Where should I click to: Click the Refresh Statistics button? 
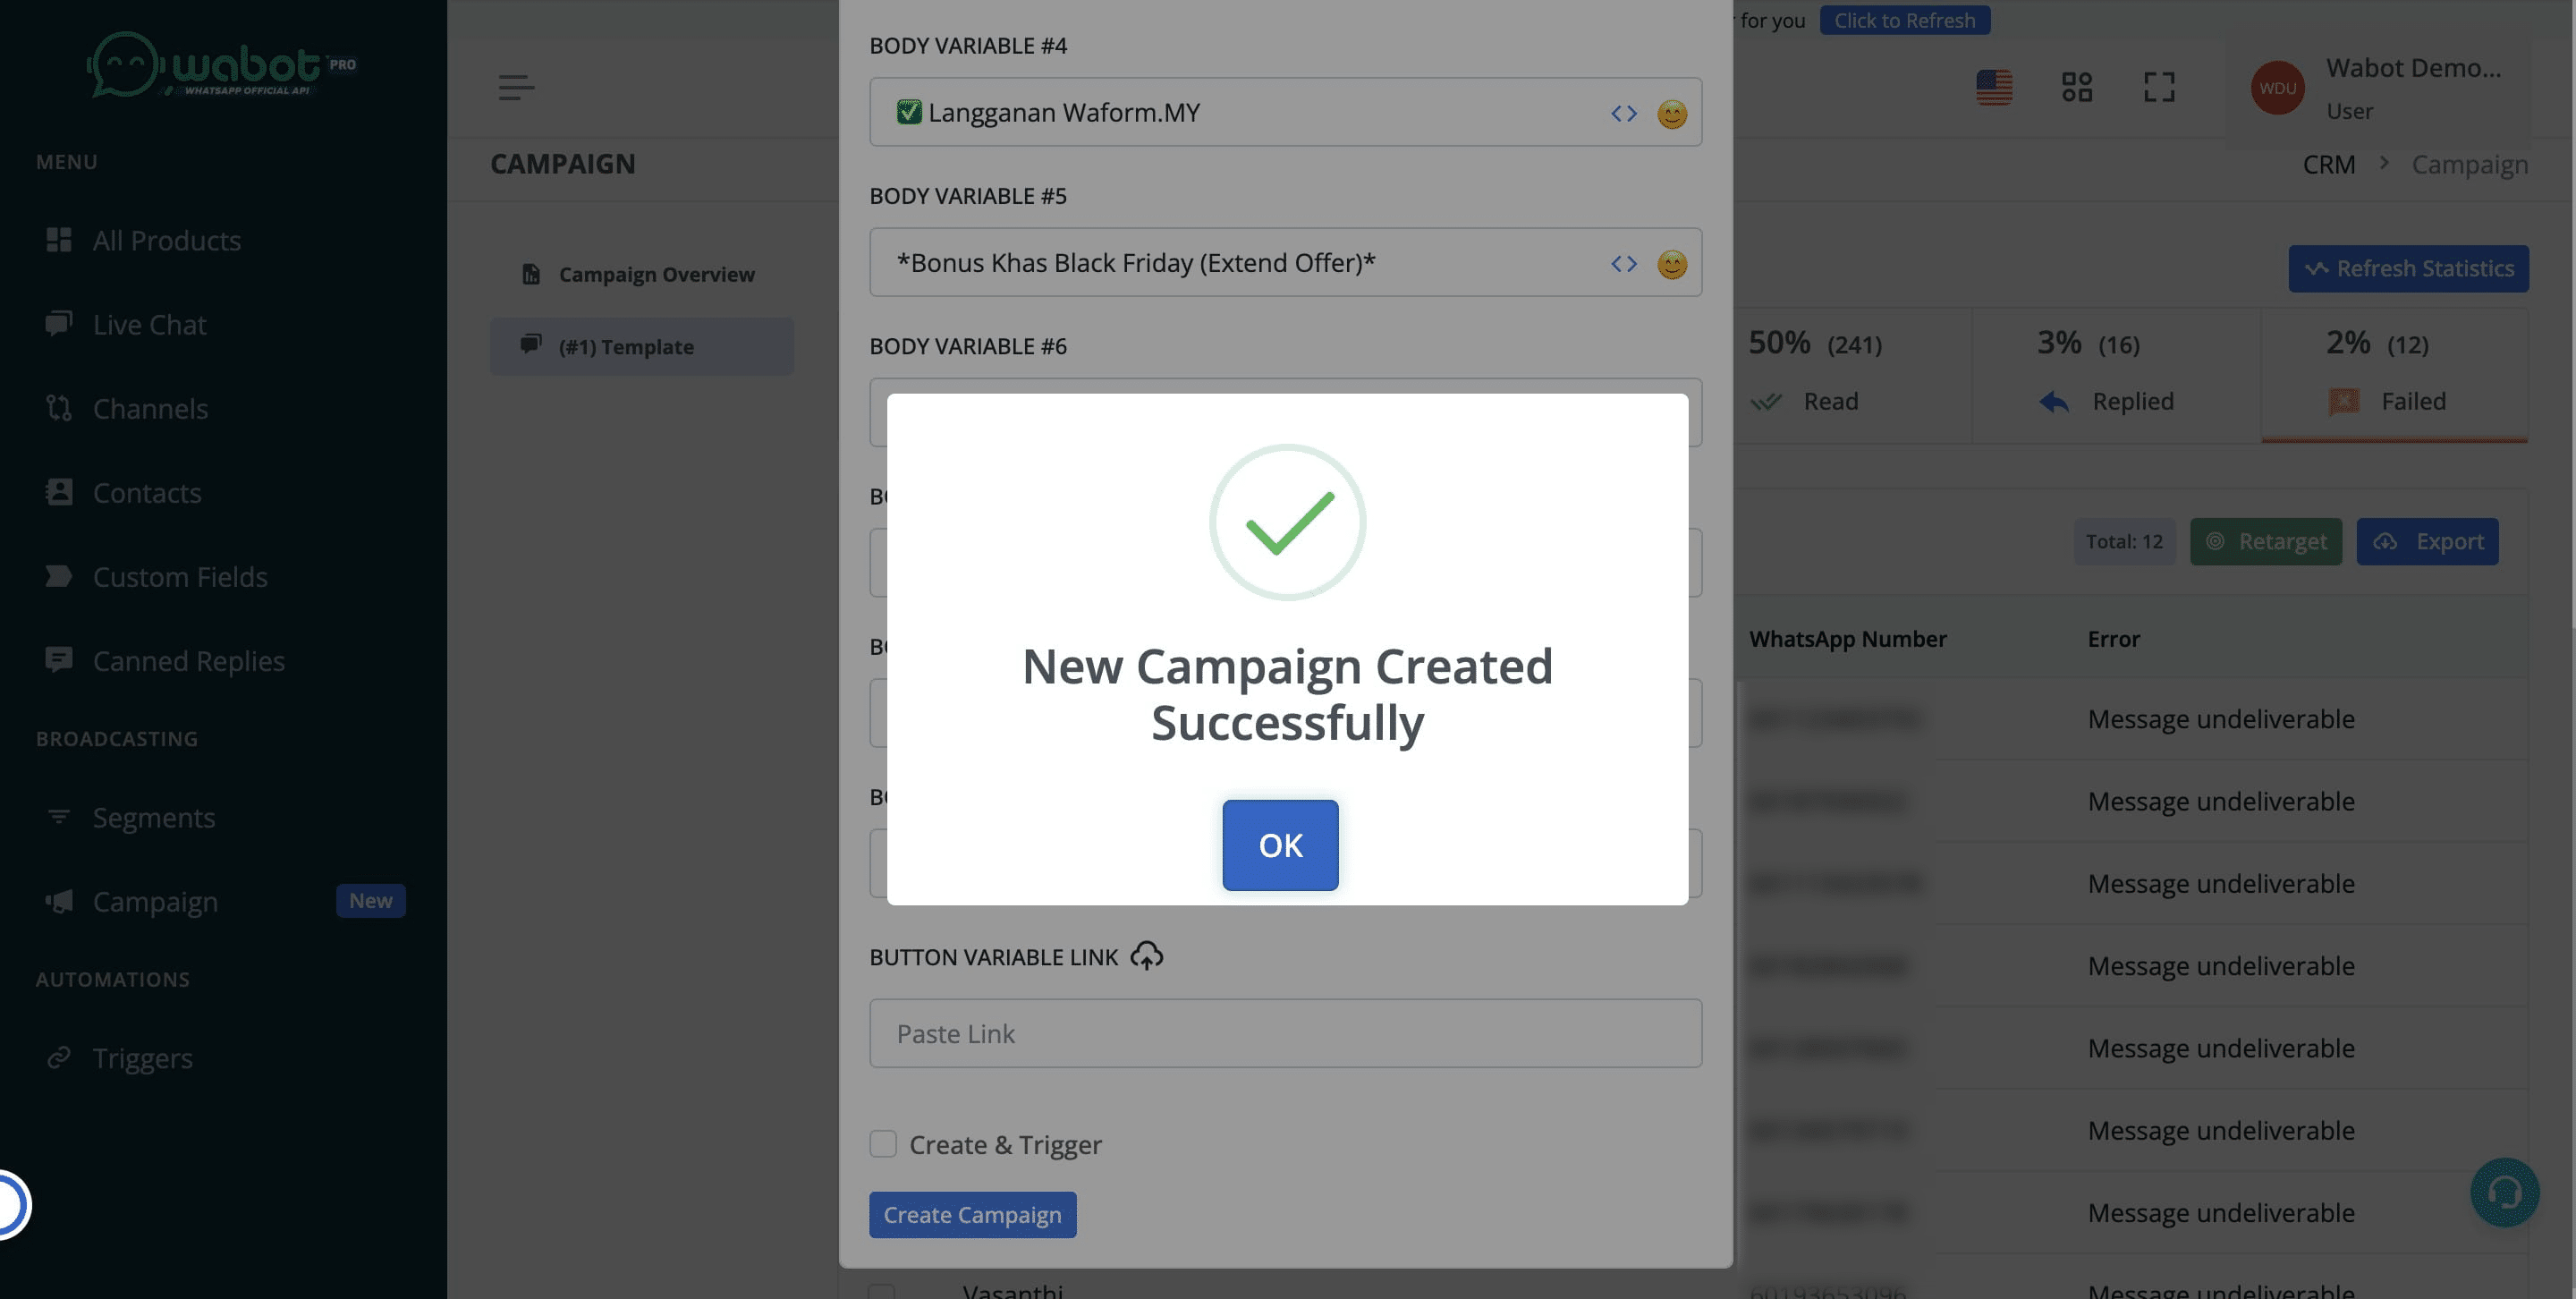[2407, 268]
